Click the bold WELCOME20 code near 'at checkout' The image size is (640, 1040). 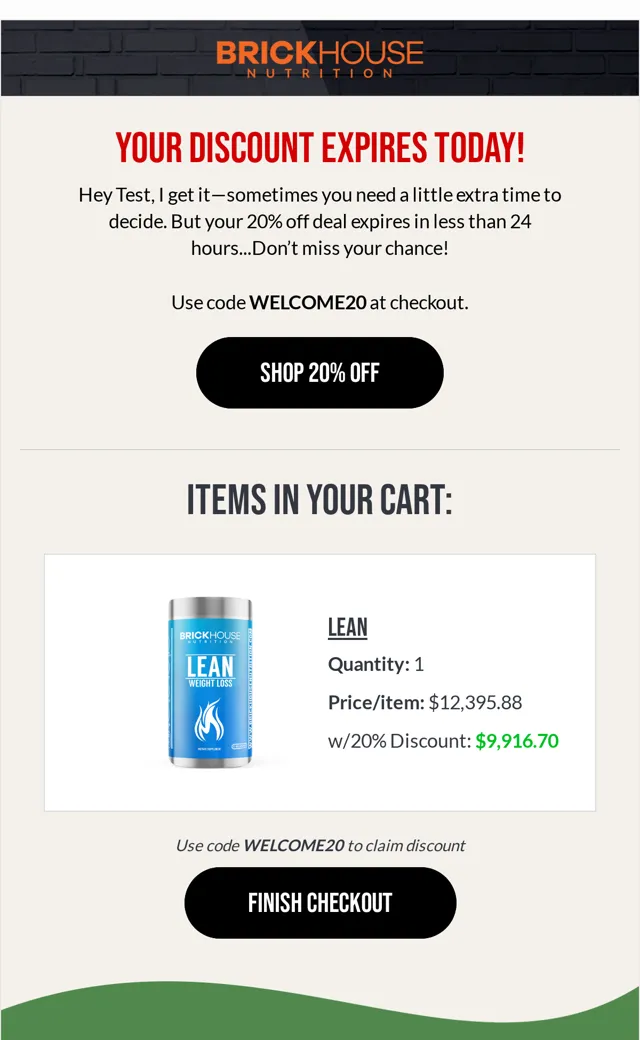coord(308,302)
